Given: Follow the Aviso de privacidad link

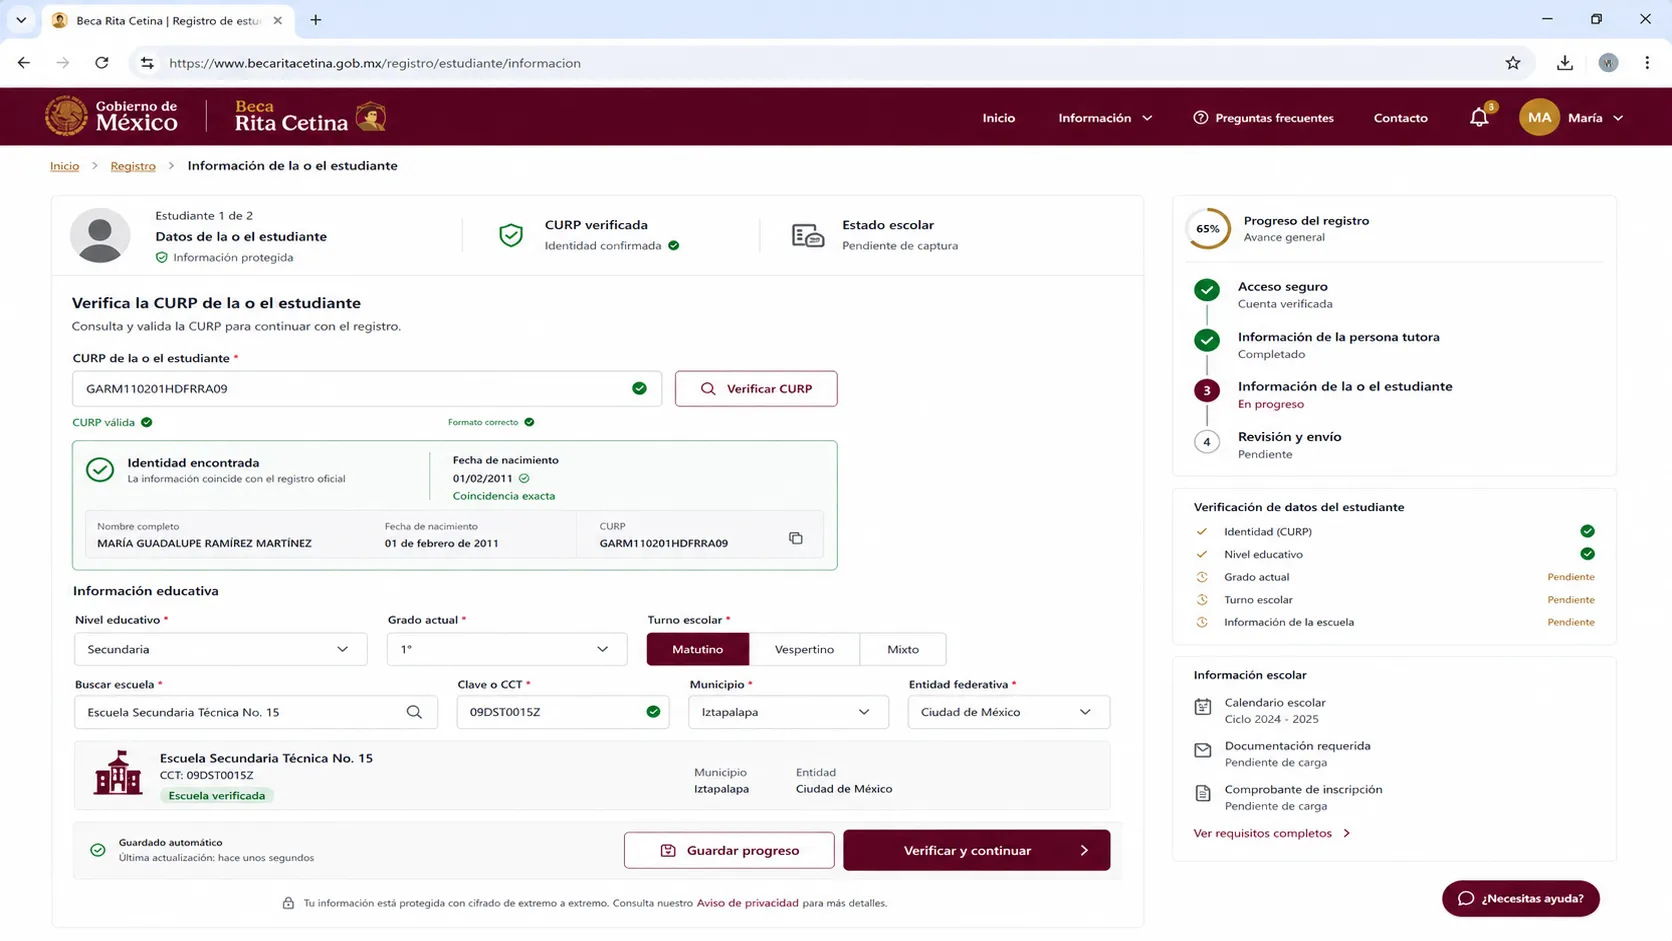Looking at the screenshot, I should 747,903.
